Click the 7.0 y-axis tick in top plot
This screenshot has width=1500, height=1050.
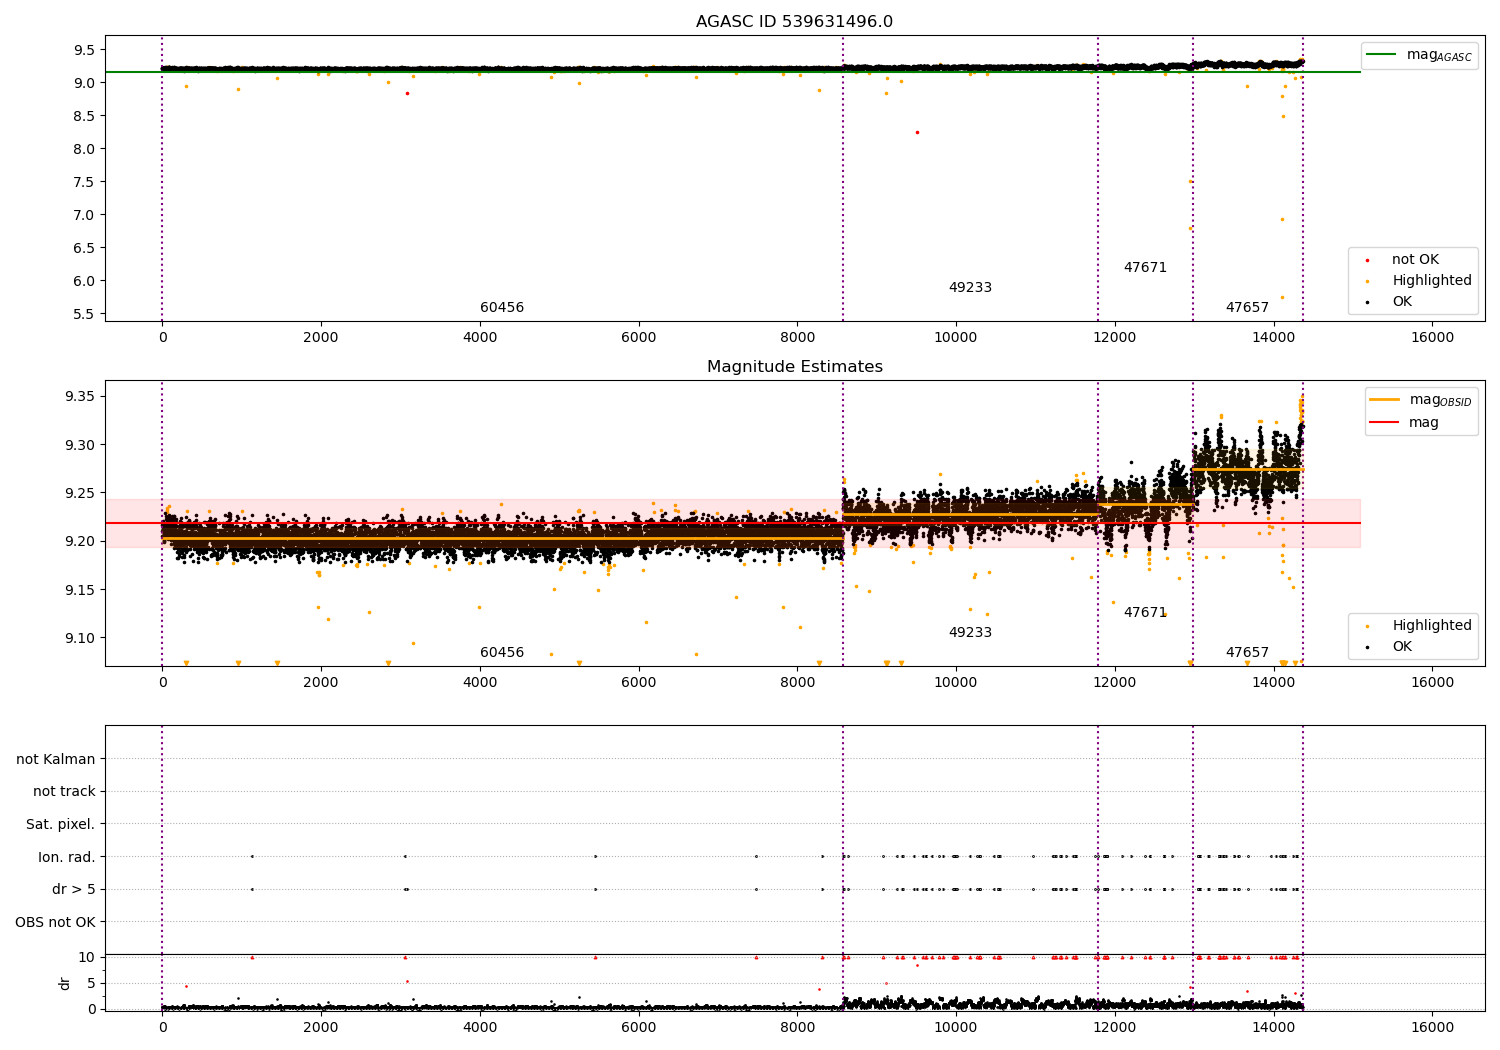click(x=85, y=215)
